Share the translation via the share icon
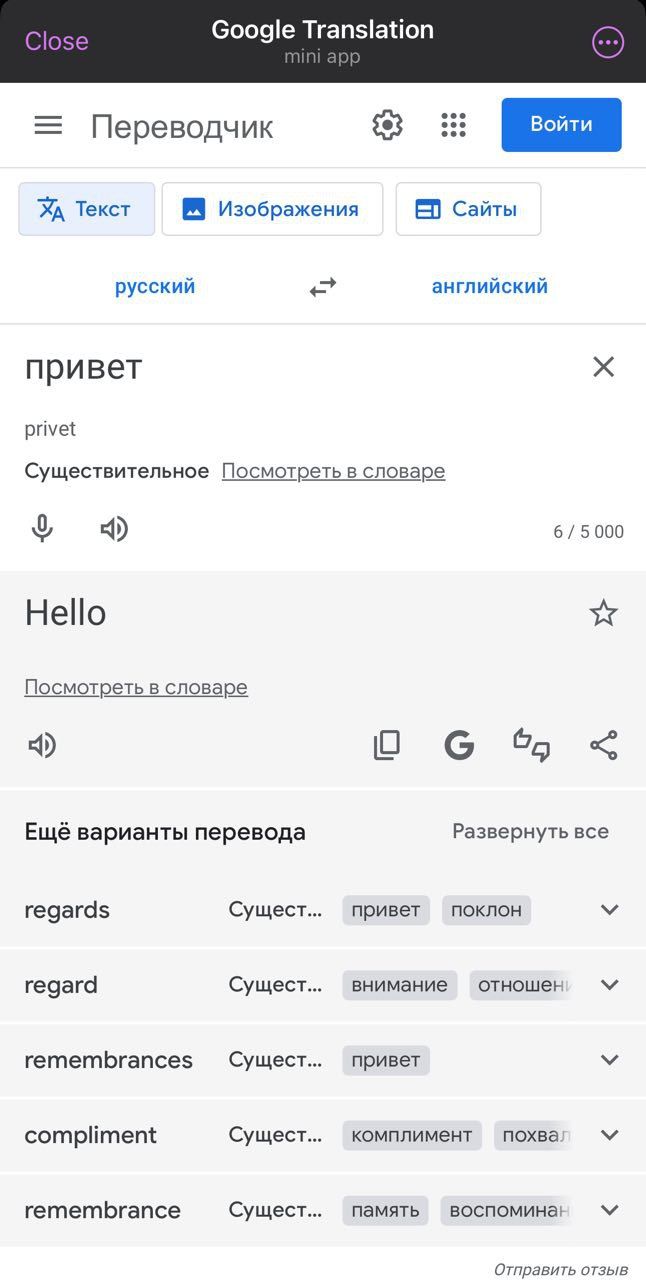The width and height of the screenshot is (646, 1280). [x=603, y=744]
